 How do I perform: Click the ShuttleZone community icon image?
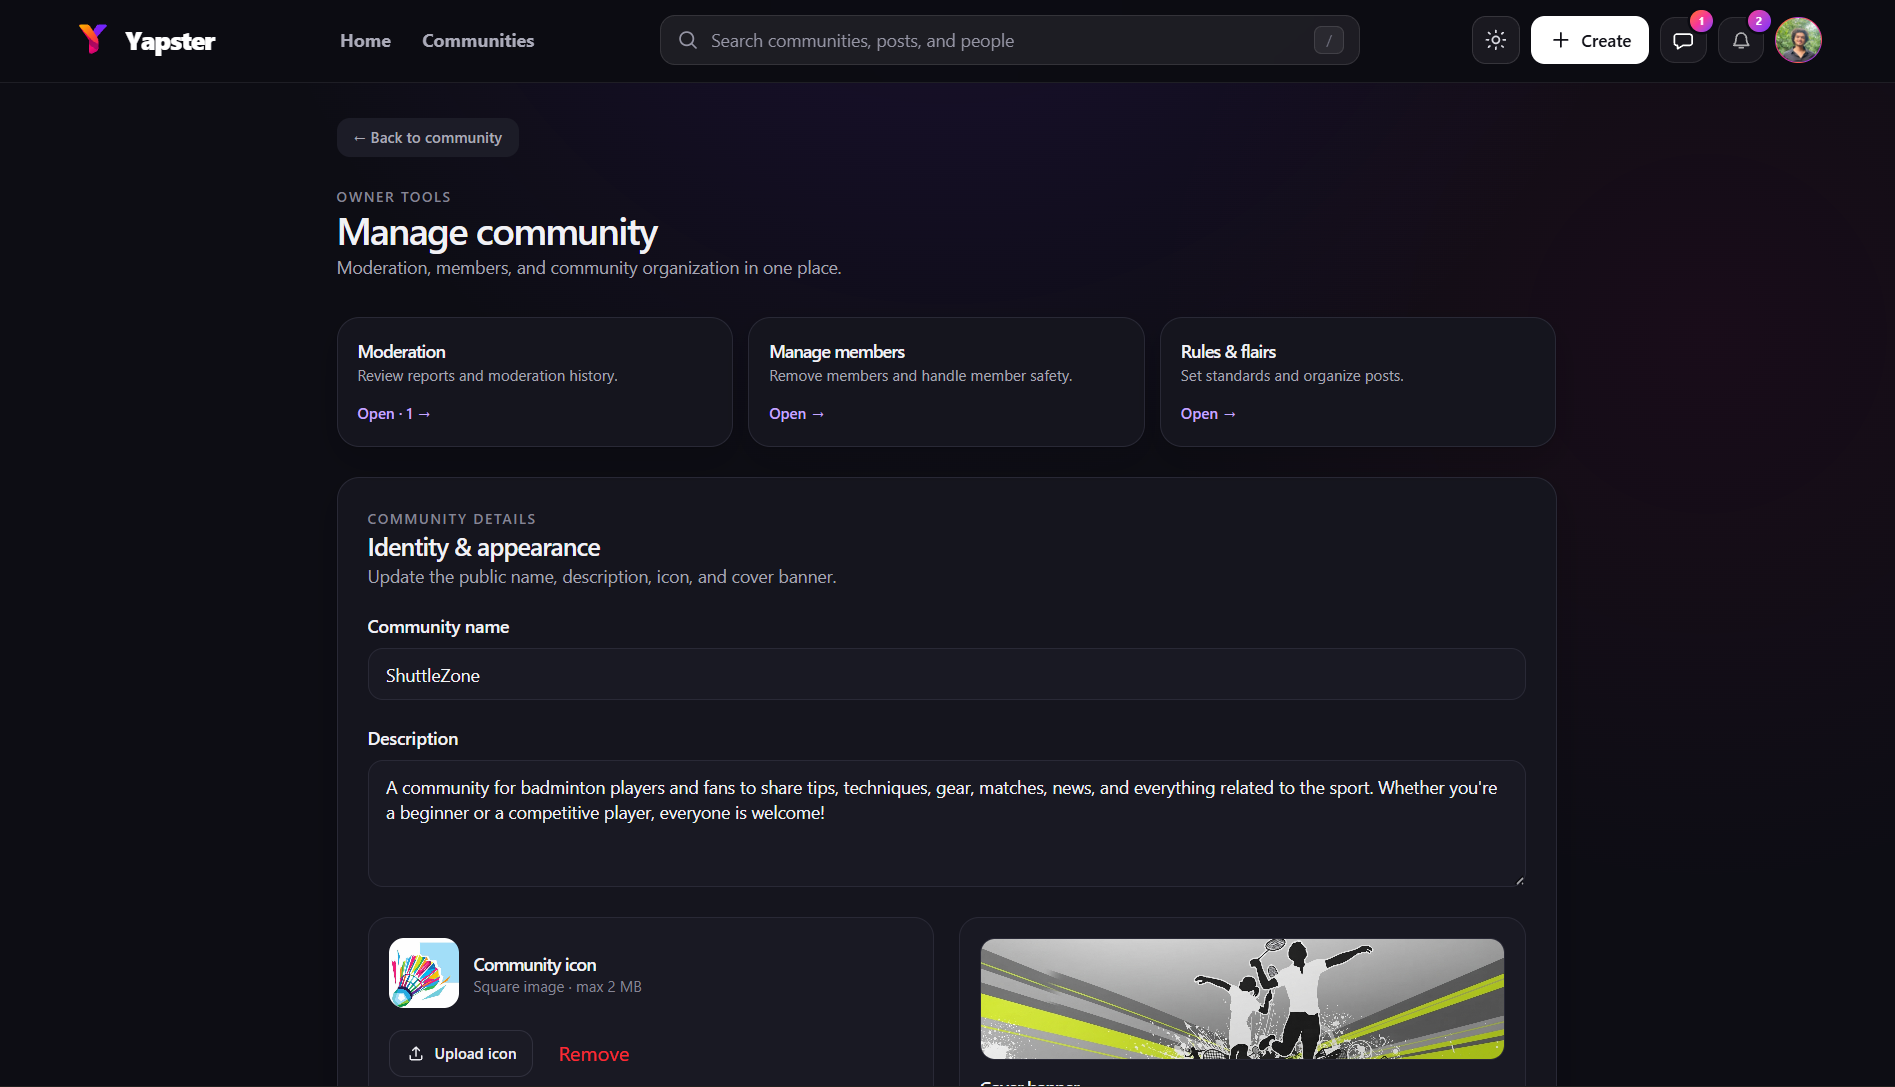coord(424,972)
